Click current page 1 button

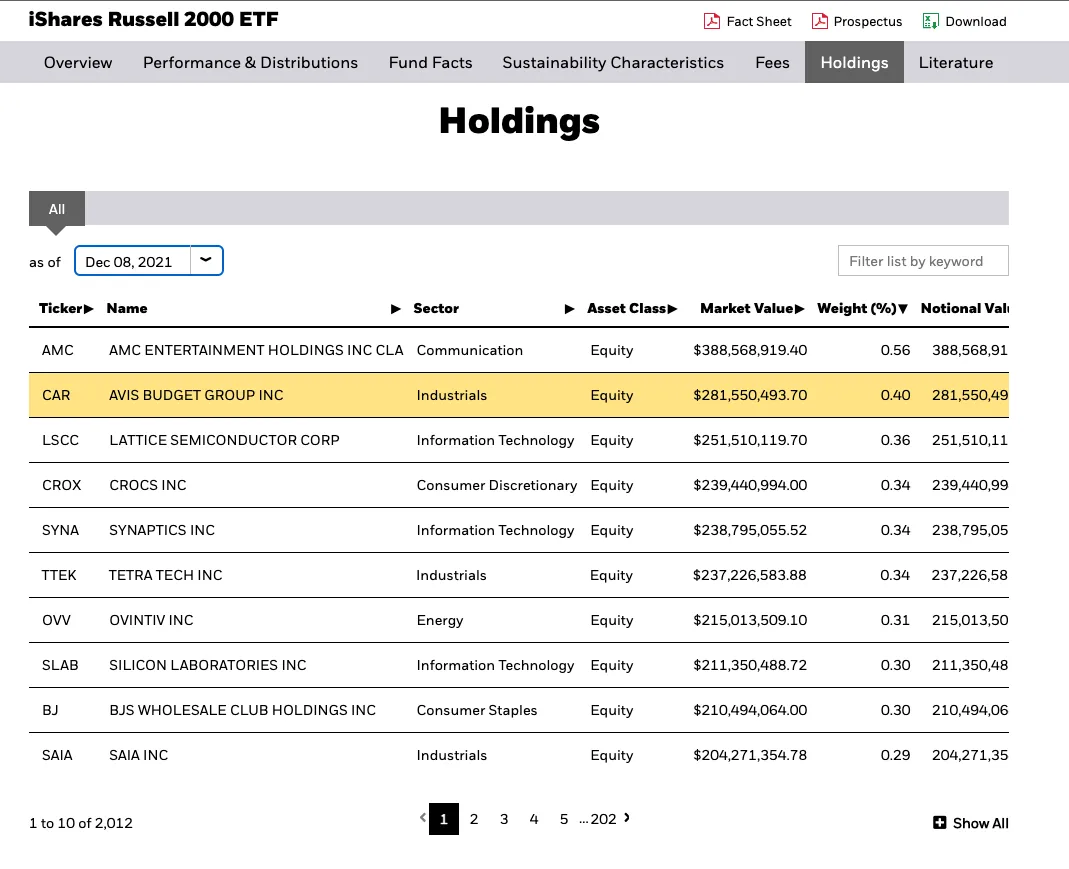(444, 819)
